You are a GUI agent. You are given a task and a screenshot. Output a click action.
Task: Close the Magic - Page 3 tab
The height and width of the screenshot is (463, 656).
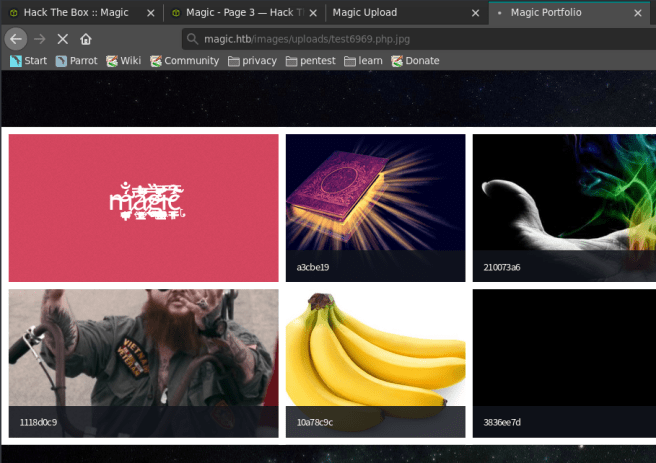pyautogui.click(x=313, y=13)
